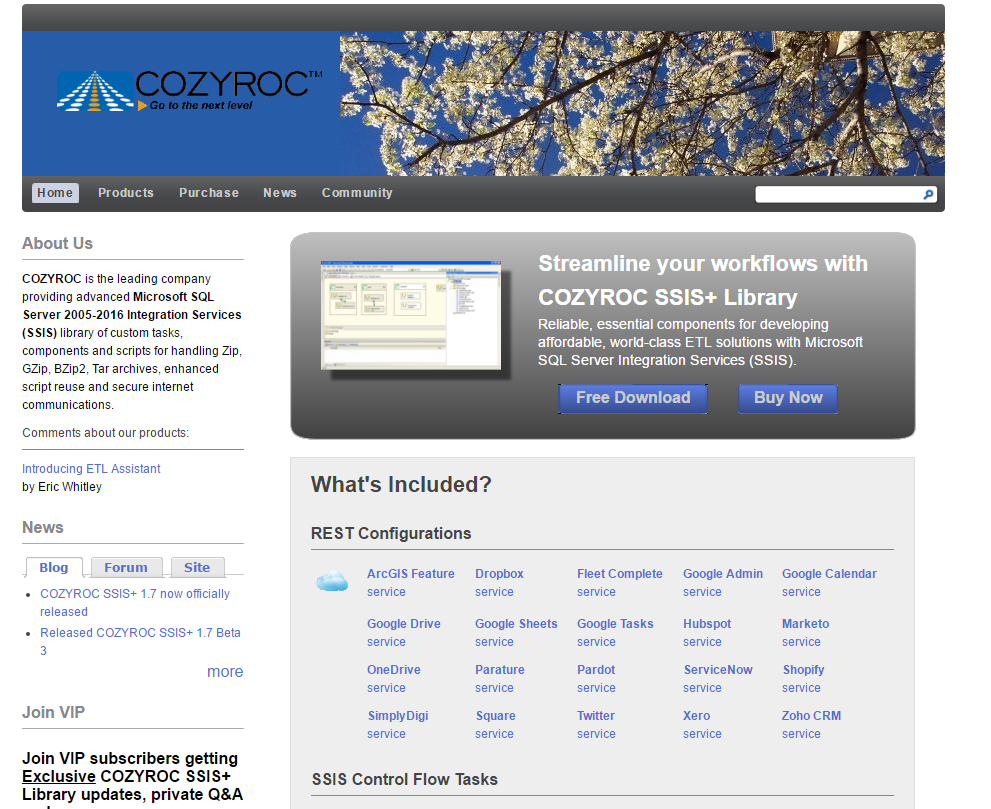The width and height of the screenshot is (991, 809).
Task: Open the Parature service link
Action: coord(500,679)
